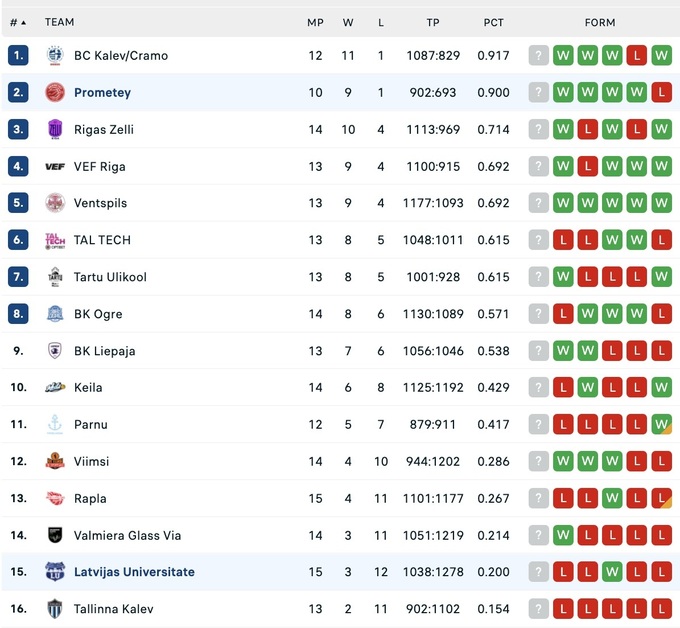Click the W wins column header

coord(348,22)
